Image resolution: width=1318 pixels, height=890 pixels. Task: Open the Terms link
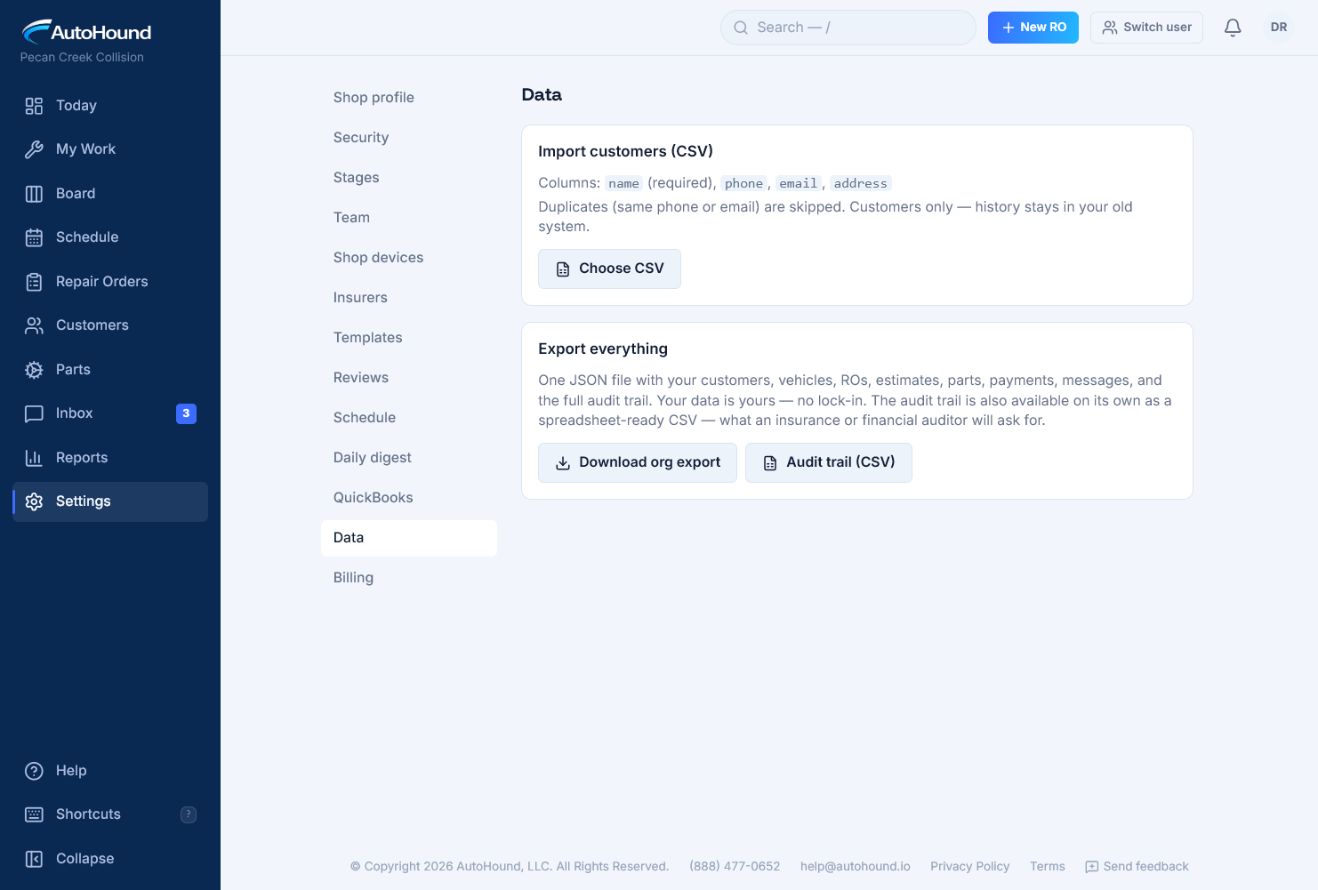click(x=1047, y=867)
